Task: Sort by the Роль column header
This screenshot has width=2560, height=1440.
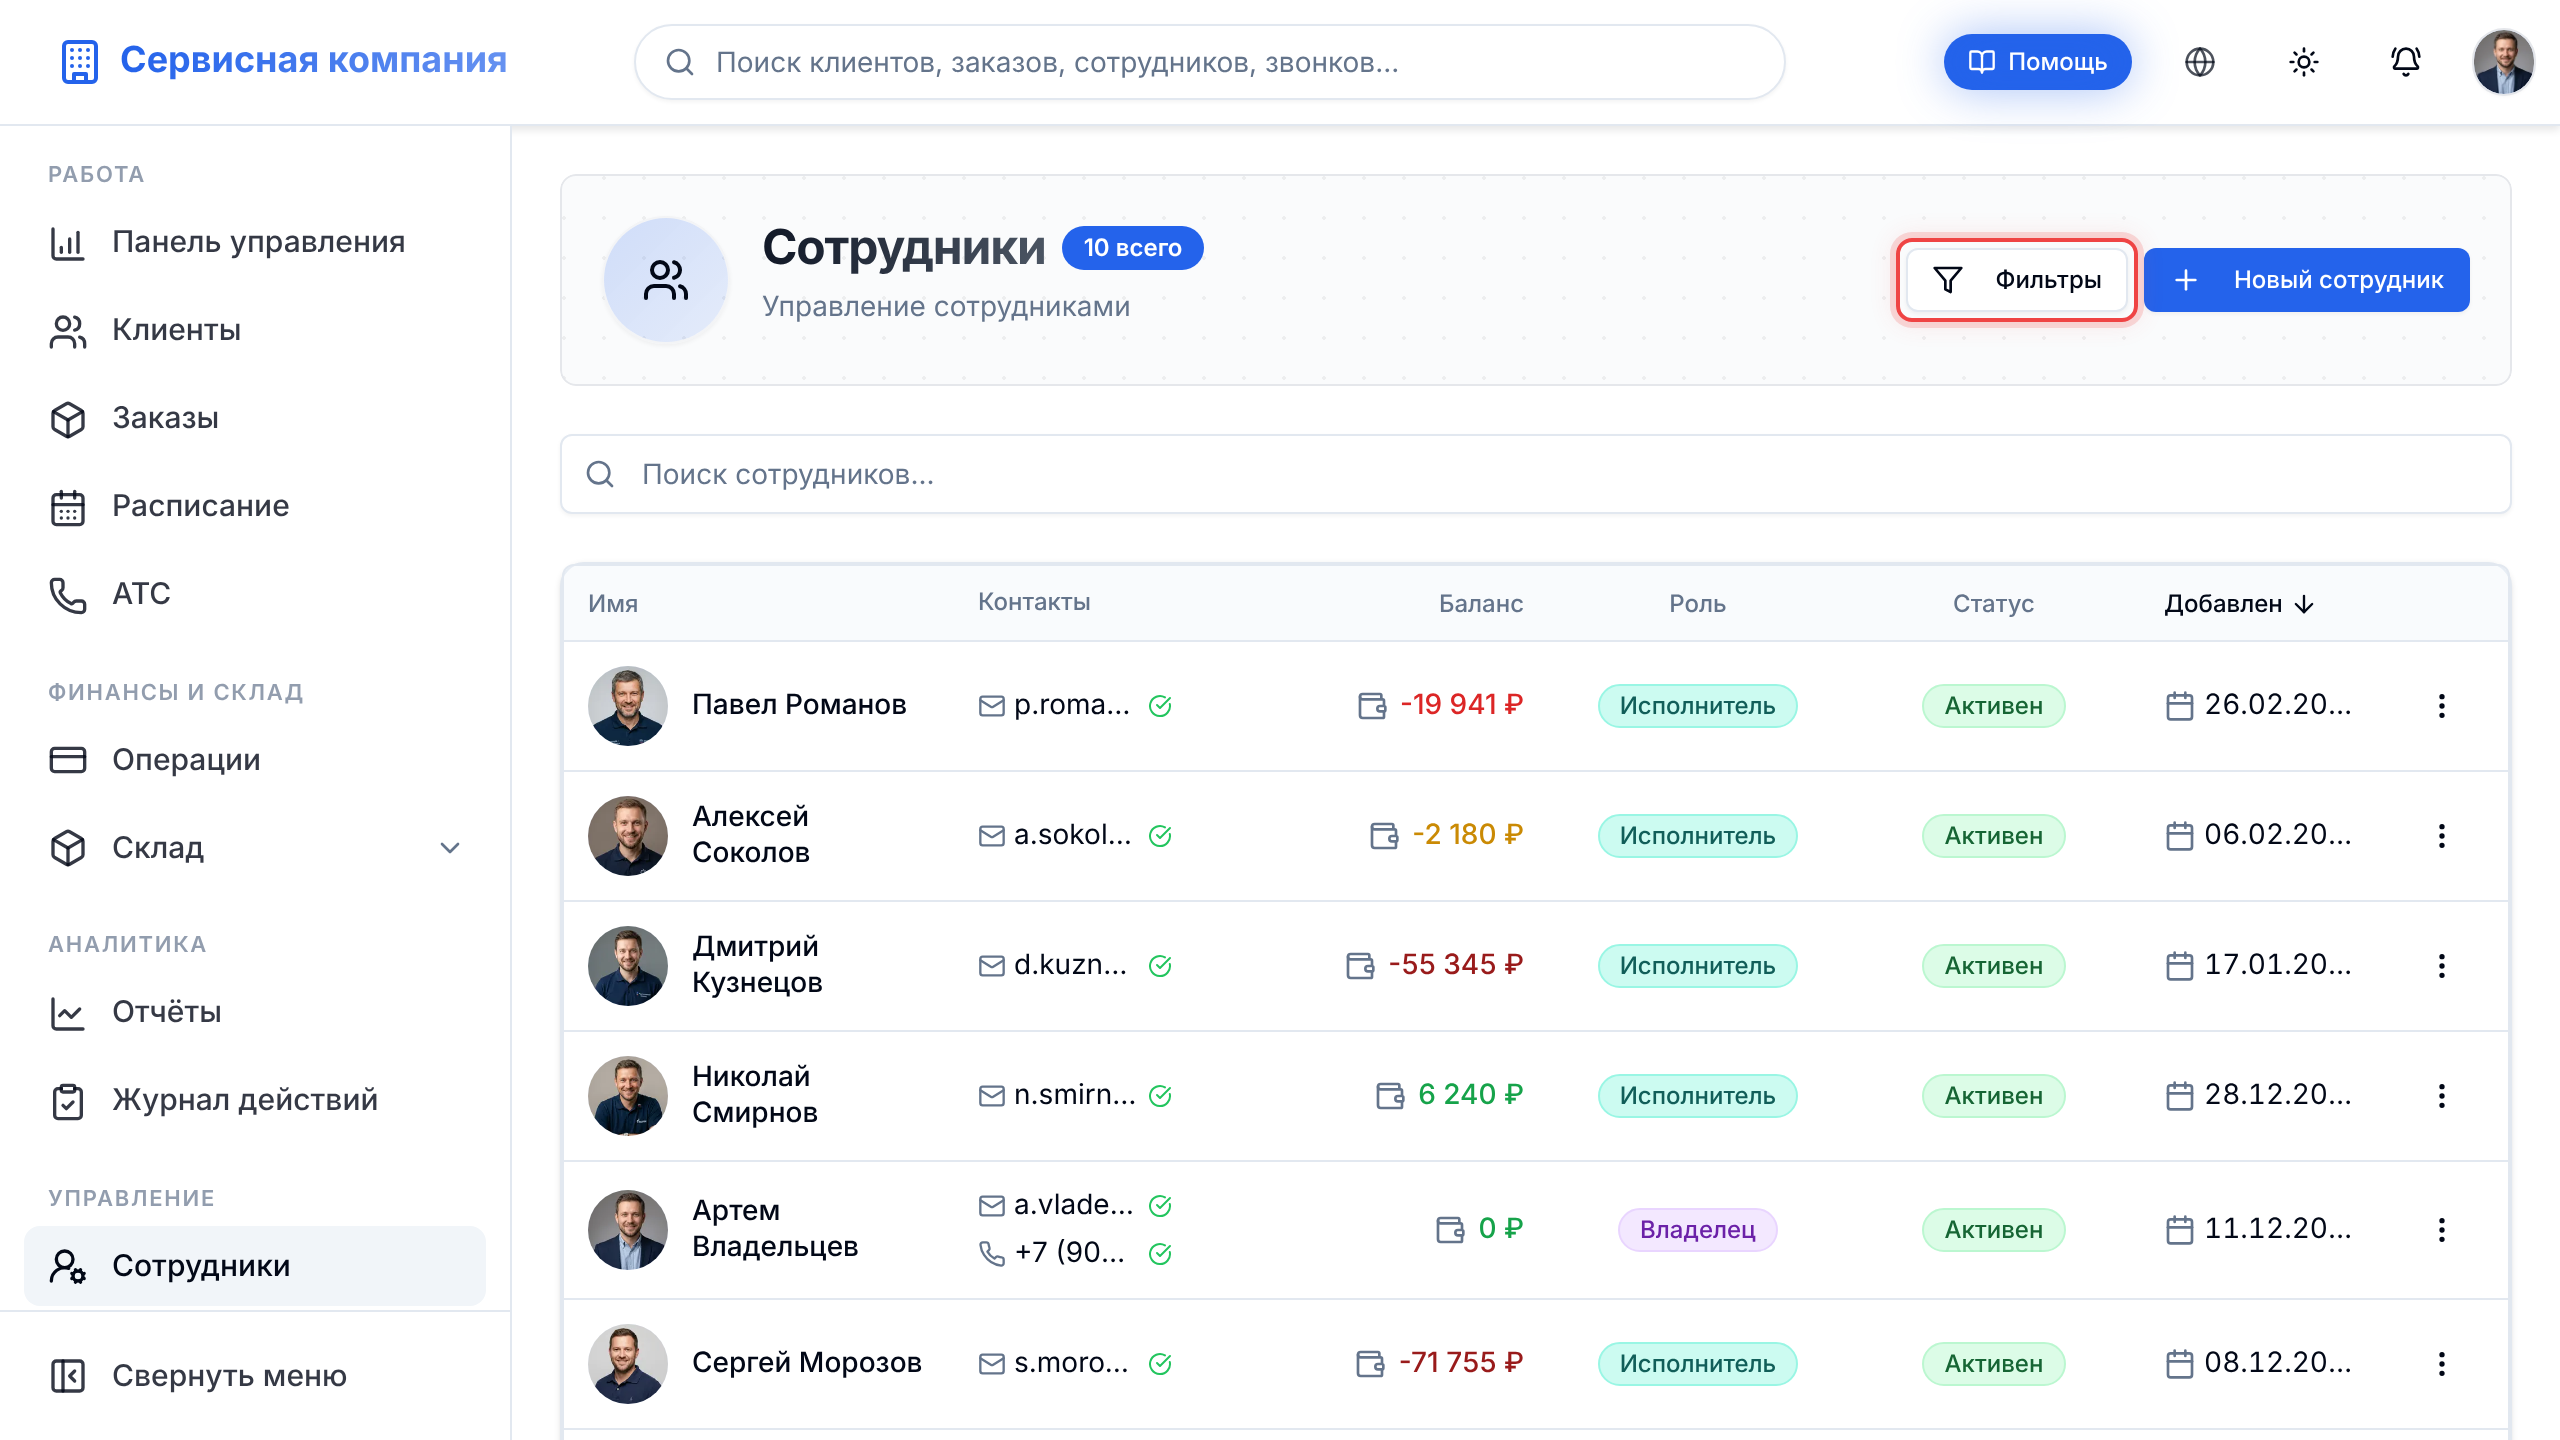Action: pos(1697,604)
